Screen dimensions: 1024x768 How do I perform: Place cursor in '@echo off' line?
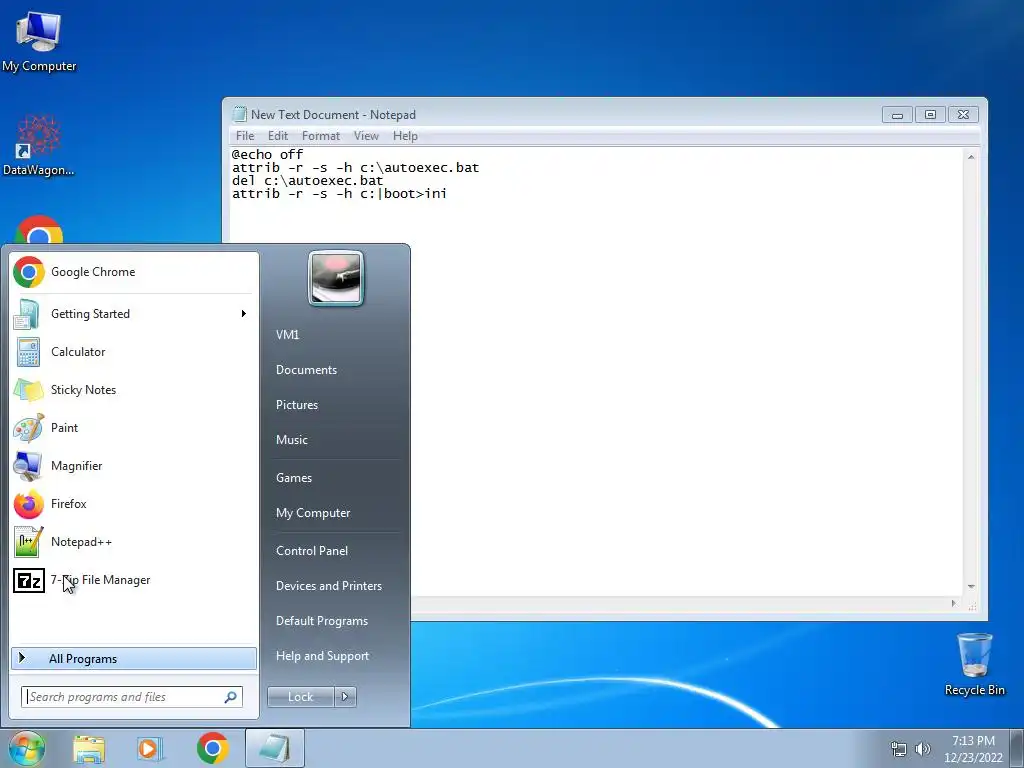click(x=268, y=155)
